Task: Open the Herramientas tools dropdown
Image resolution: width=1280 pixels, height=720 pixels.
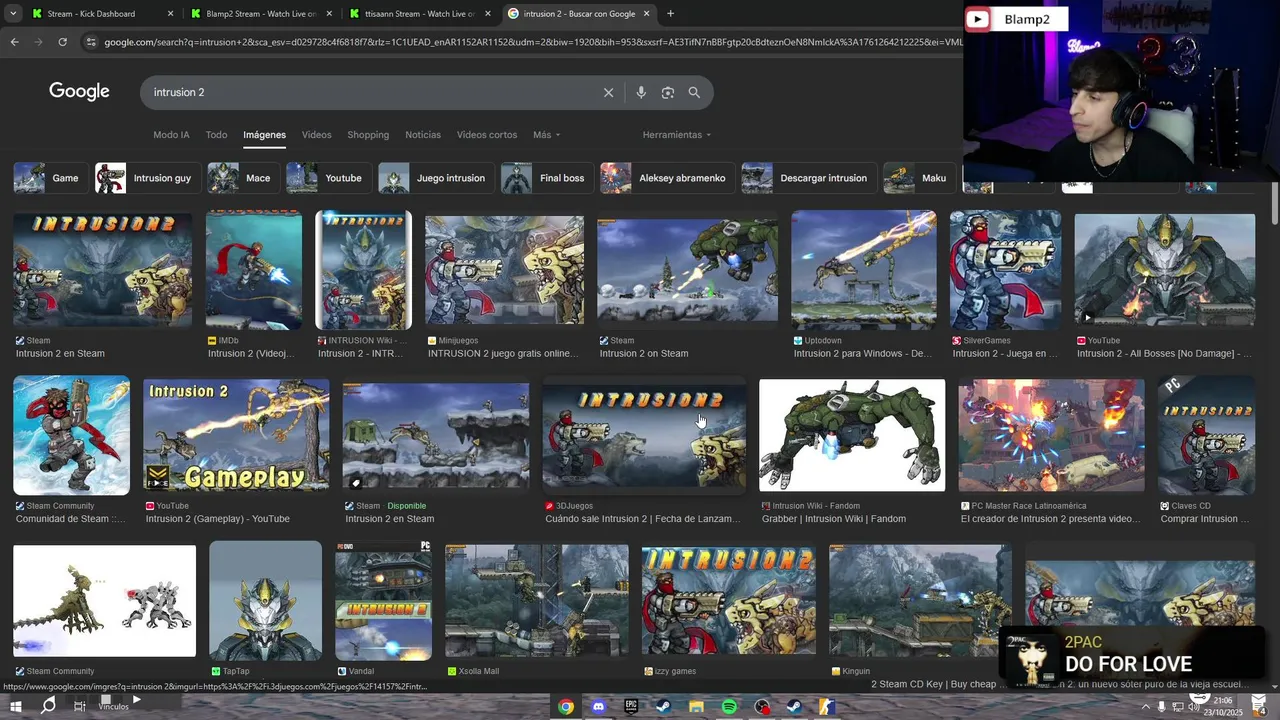Action: [x=677, y=135]
